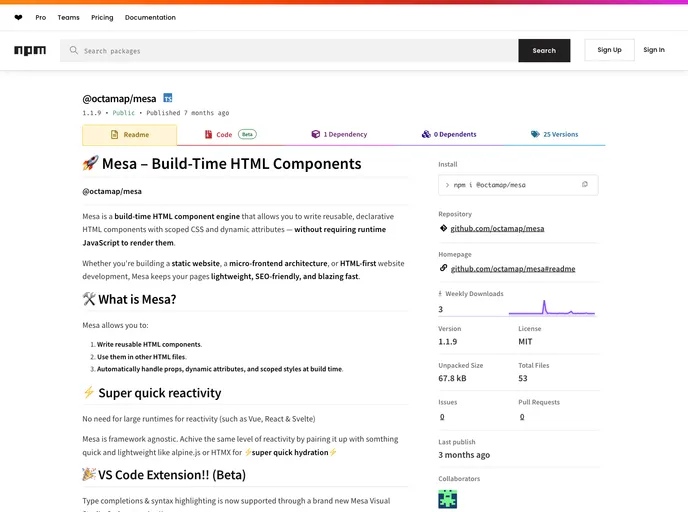Open the 25 Versions tab

(x=555, y=134)
